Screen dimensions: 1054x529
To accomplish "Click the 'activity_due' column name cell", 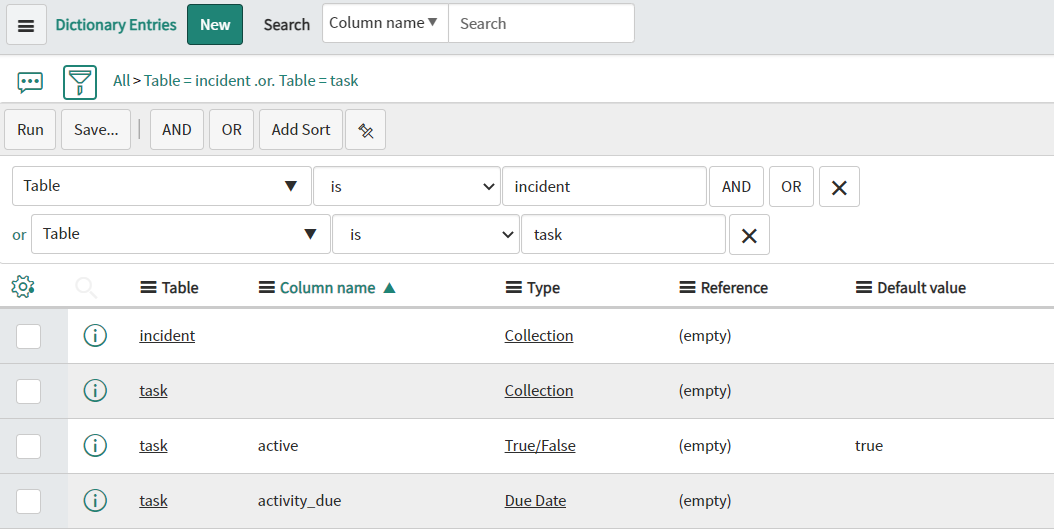I will (x=299, y=501).
